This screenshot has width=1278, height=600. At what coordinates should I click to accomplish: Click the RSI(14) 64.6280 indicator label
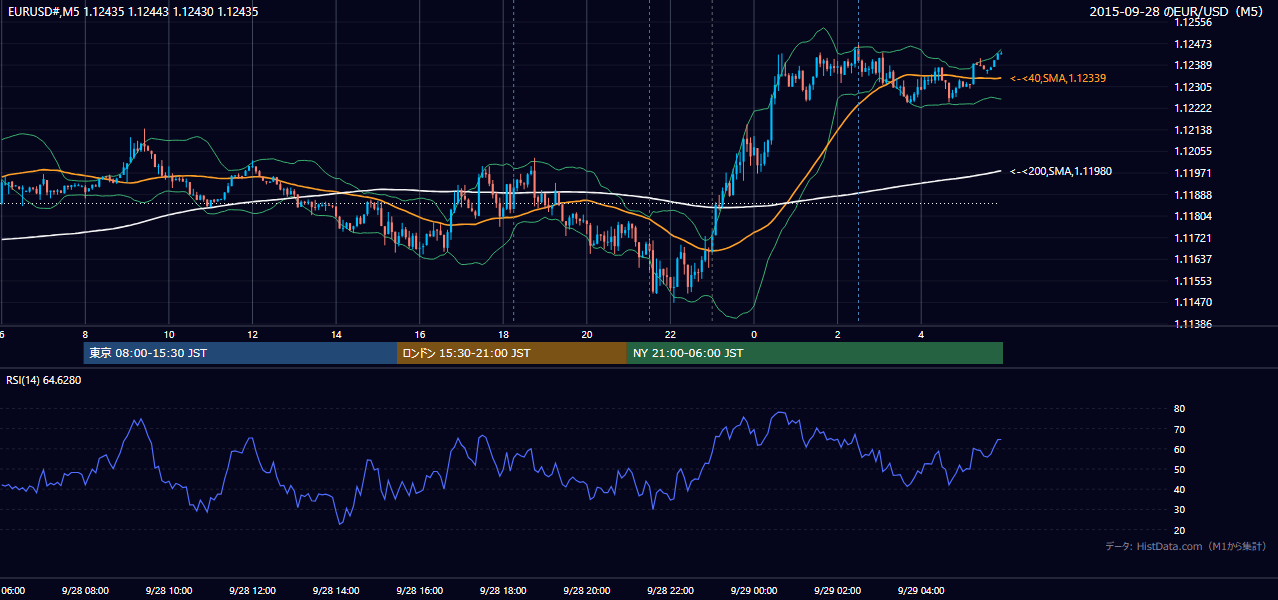click(x=44, y=380)
